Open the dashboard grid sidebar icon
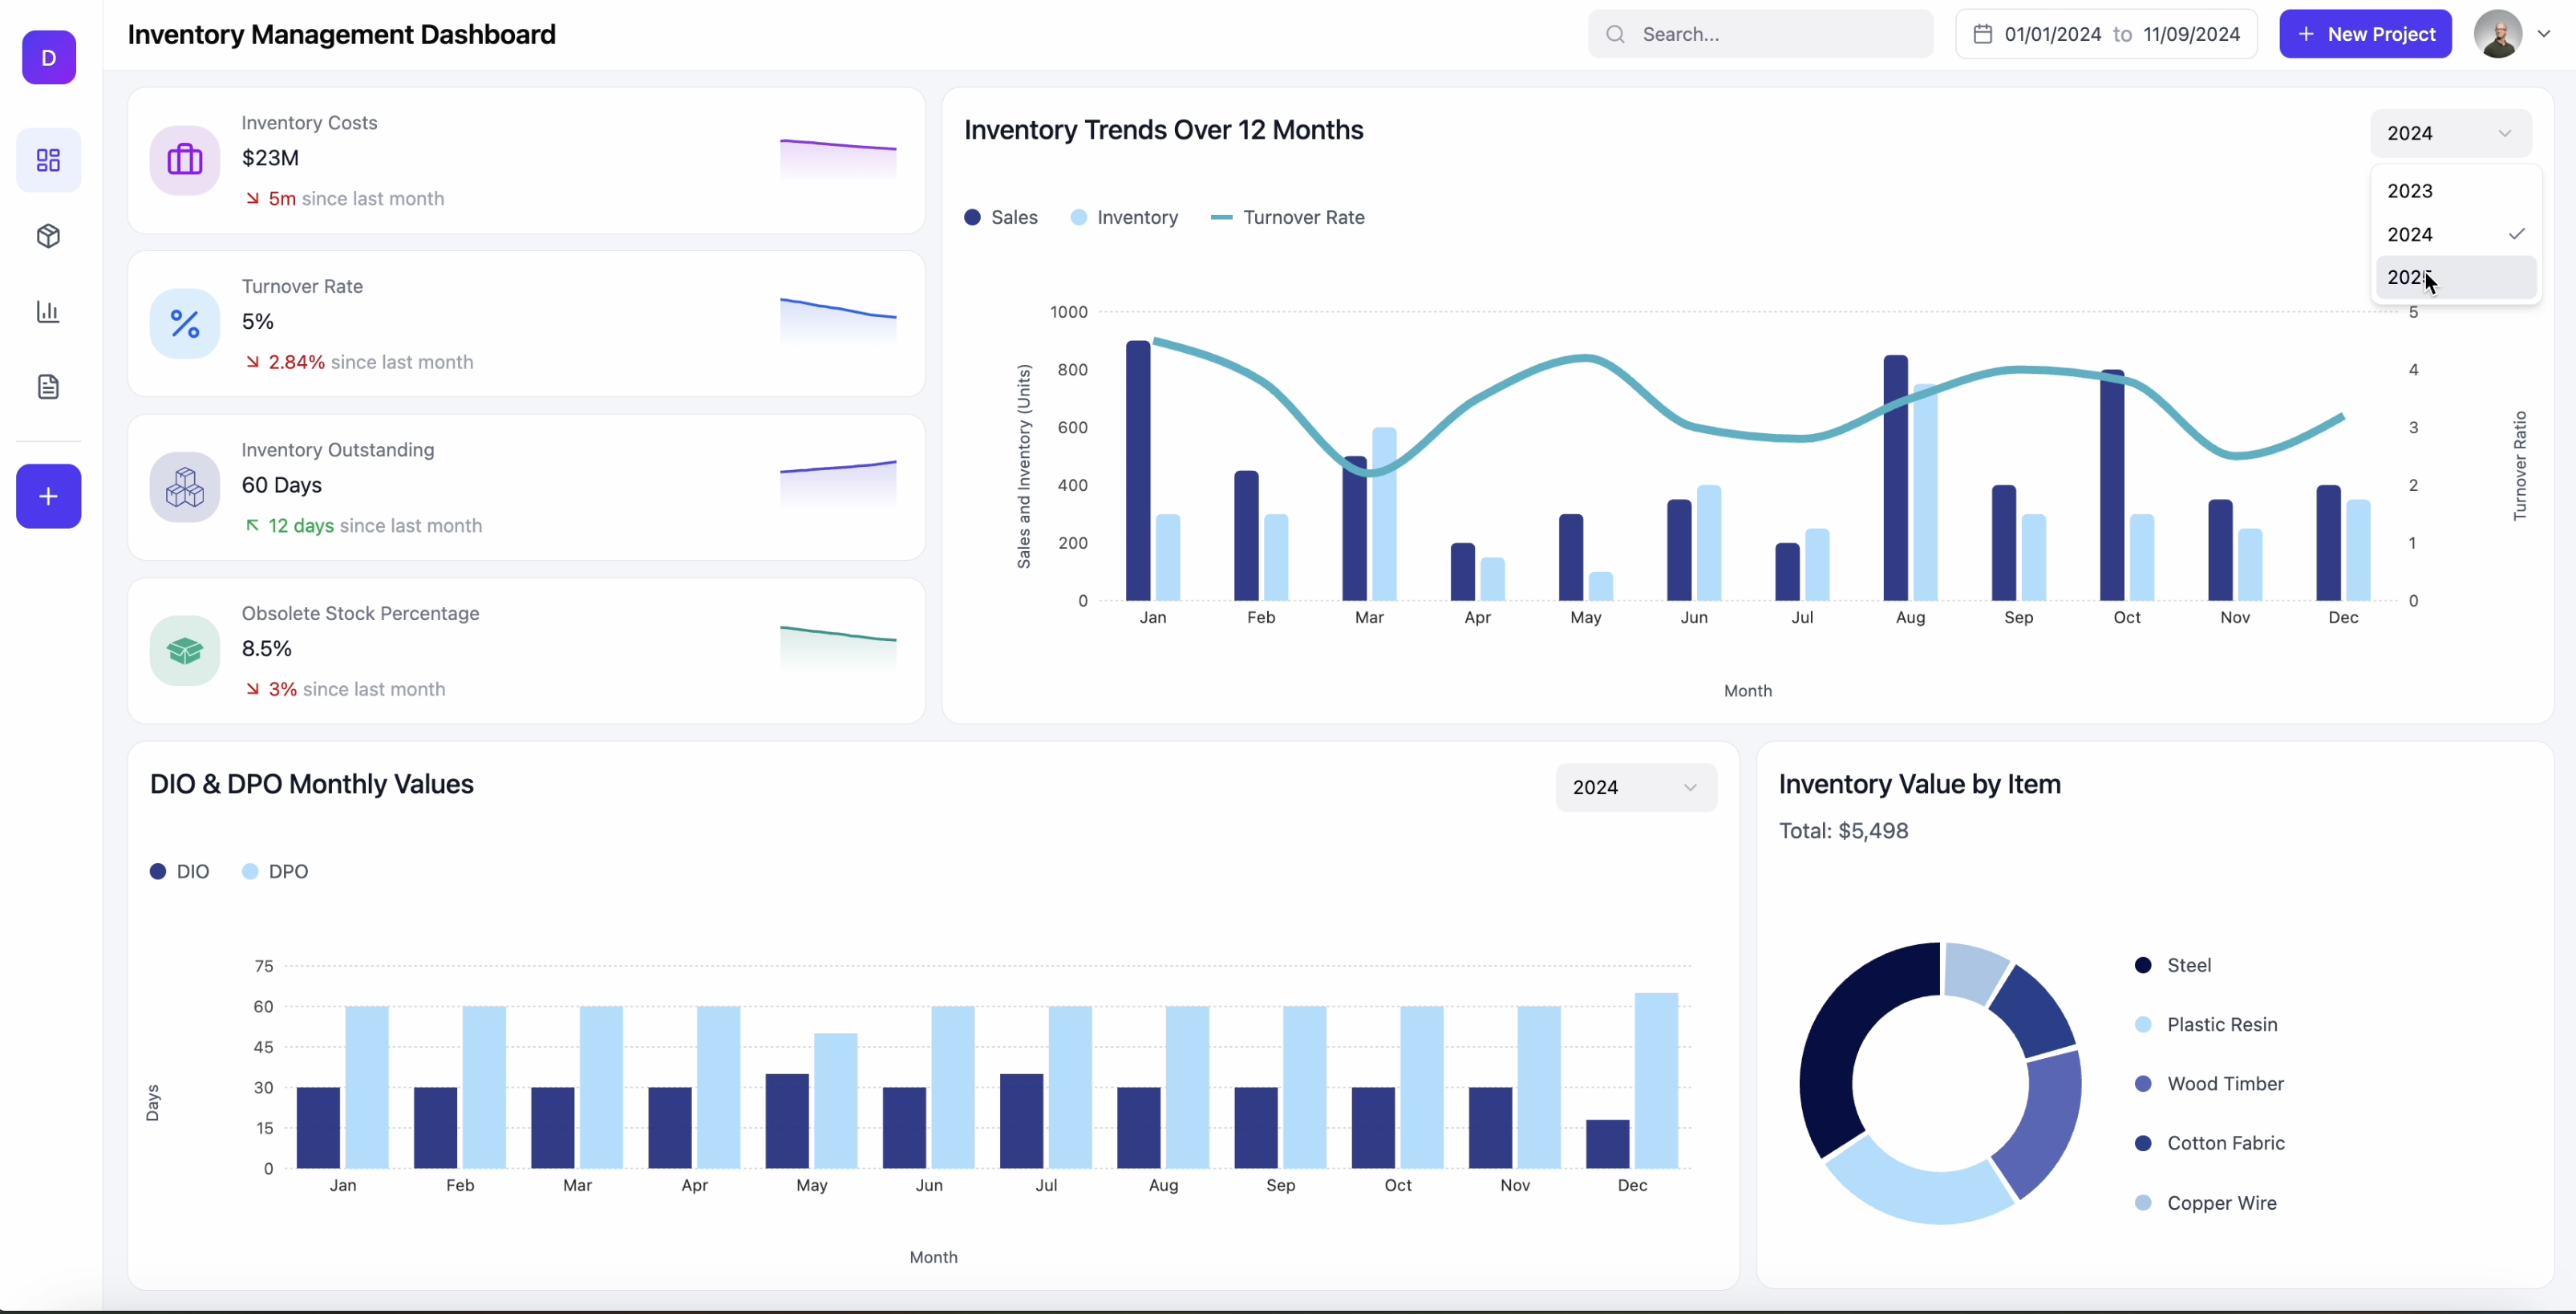This screenshot has width=2576, height=1314. [49, 160]
